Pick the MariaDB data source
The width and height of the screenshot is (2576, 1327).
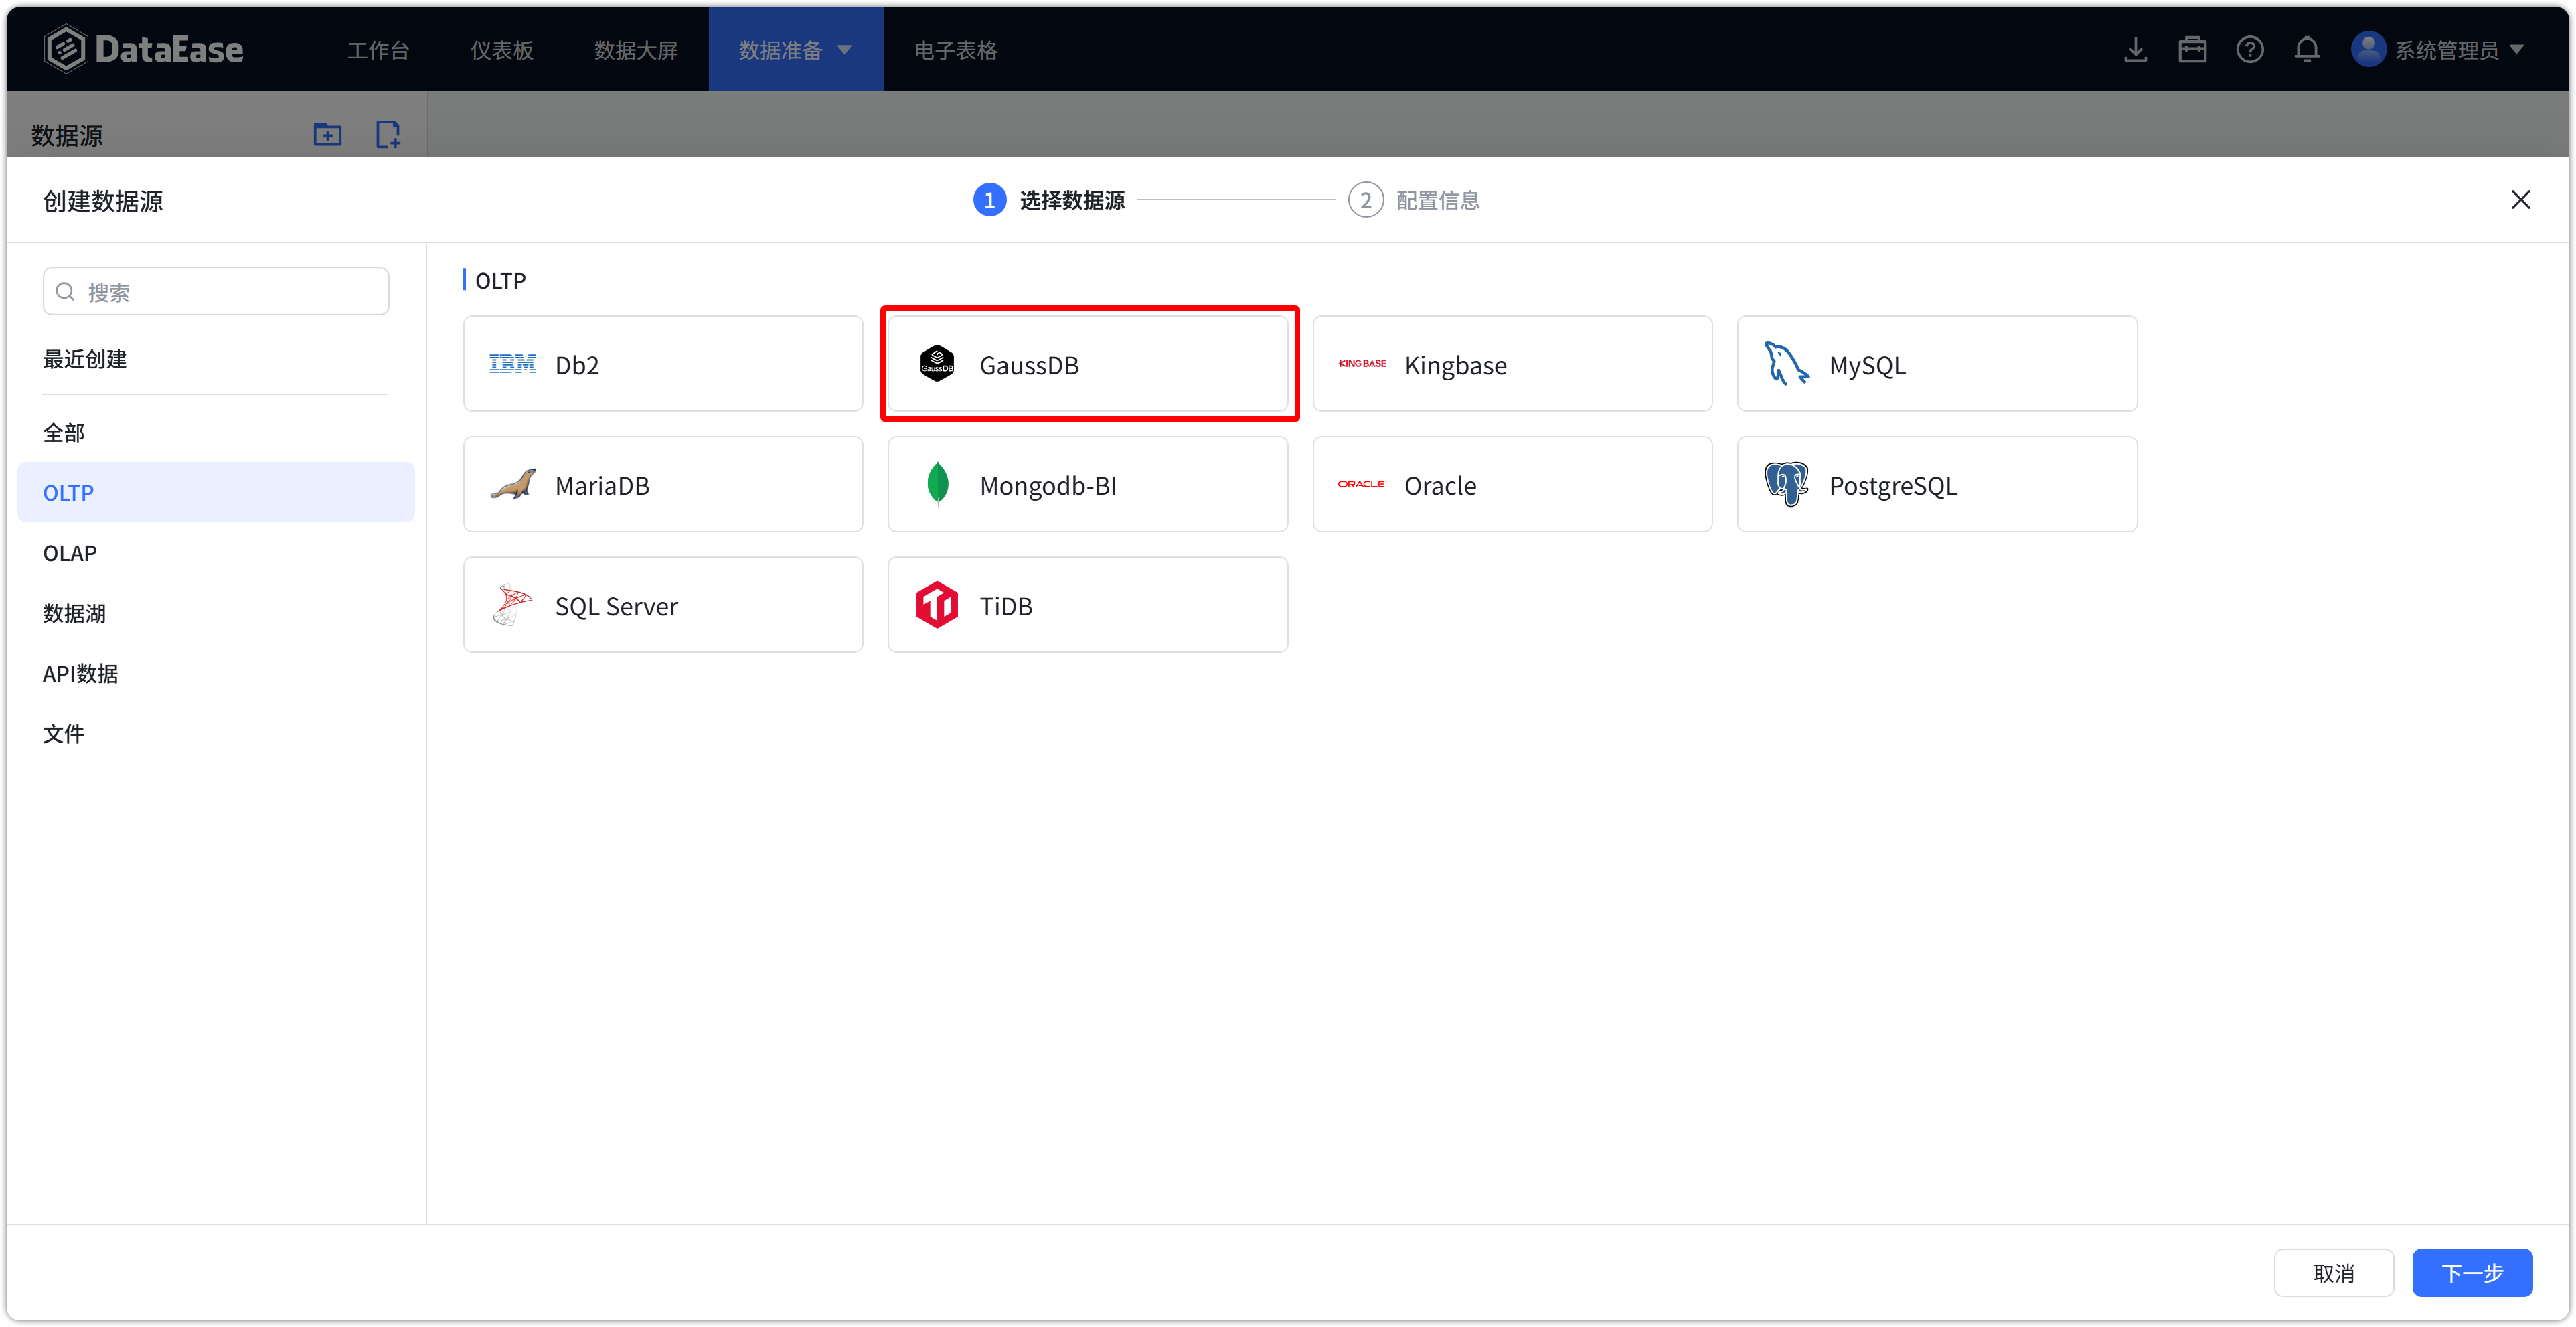pyautogui.click(x=662, y=484)
